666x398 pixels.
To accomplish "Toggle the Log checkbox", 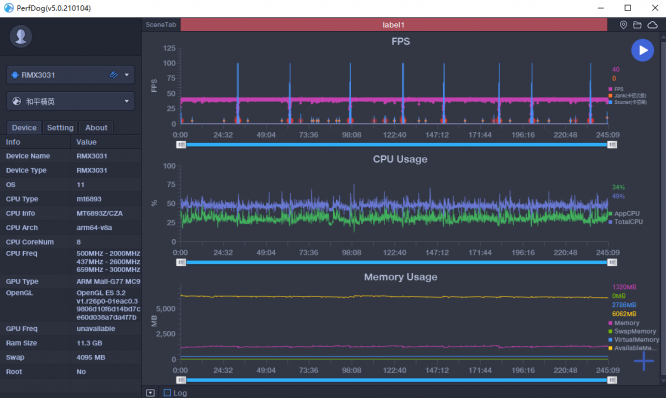I will 167,393.
